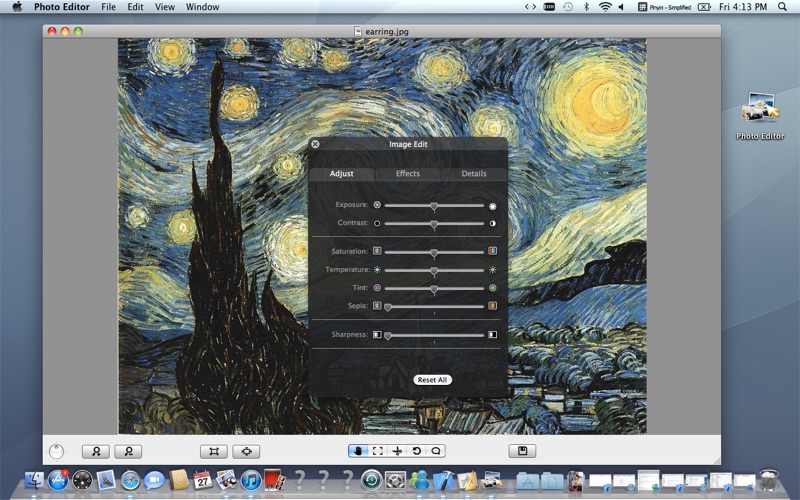
Task: Click the green tint circle icon
Action: (x=492, y=288)
